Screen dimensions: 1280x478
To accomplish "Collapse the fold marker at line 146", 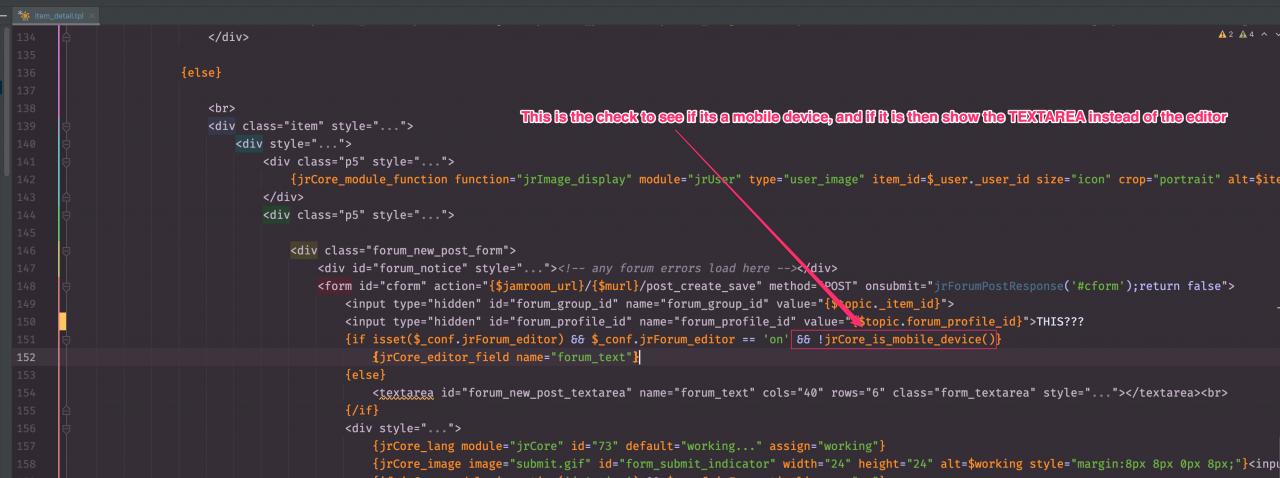I will pos(66,251).
